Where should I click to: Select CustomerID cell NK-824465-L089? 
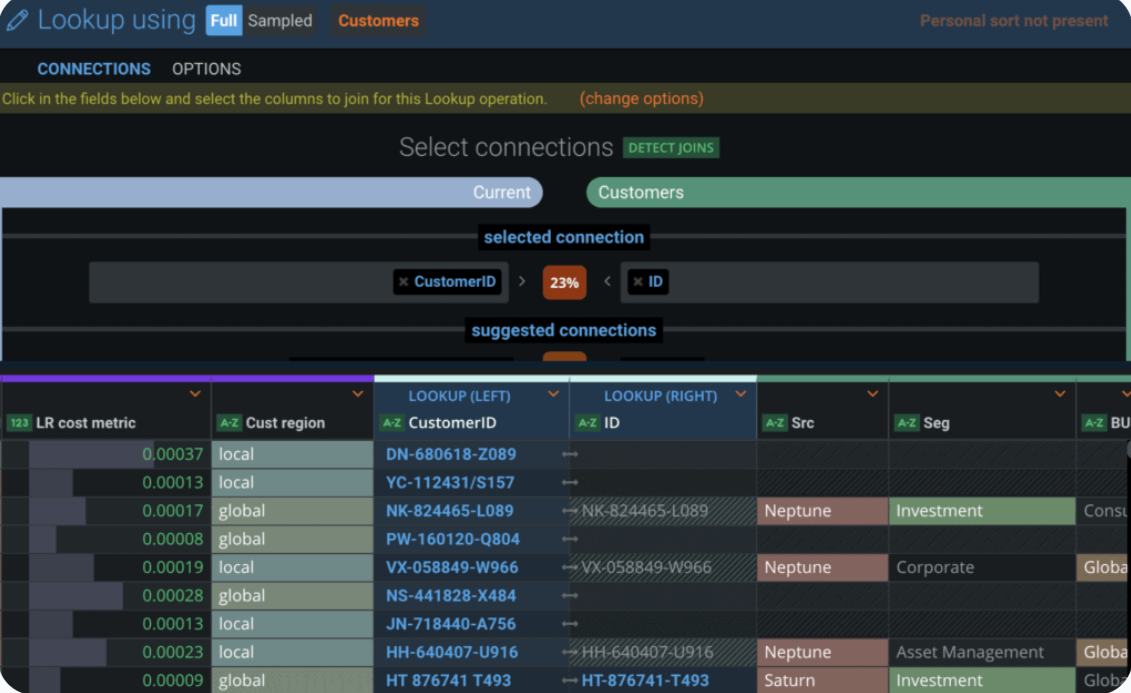471,511
